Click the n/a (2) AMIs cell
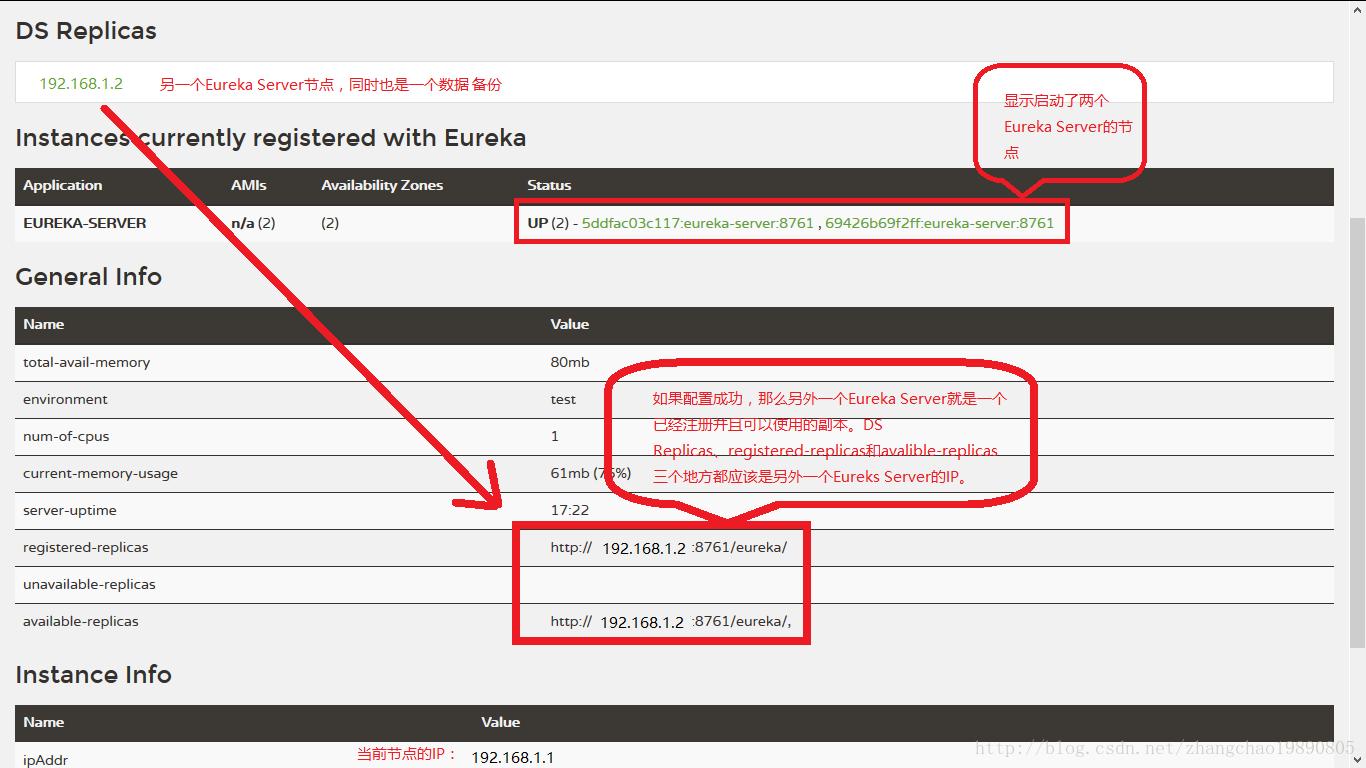This screenshot has width=1366, height=768. 253,223
